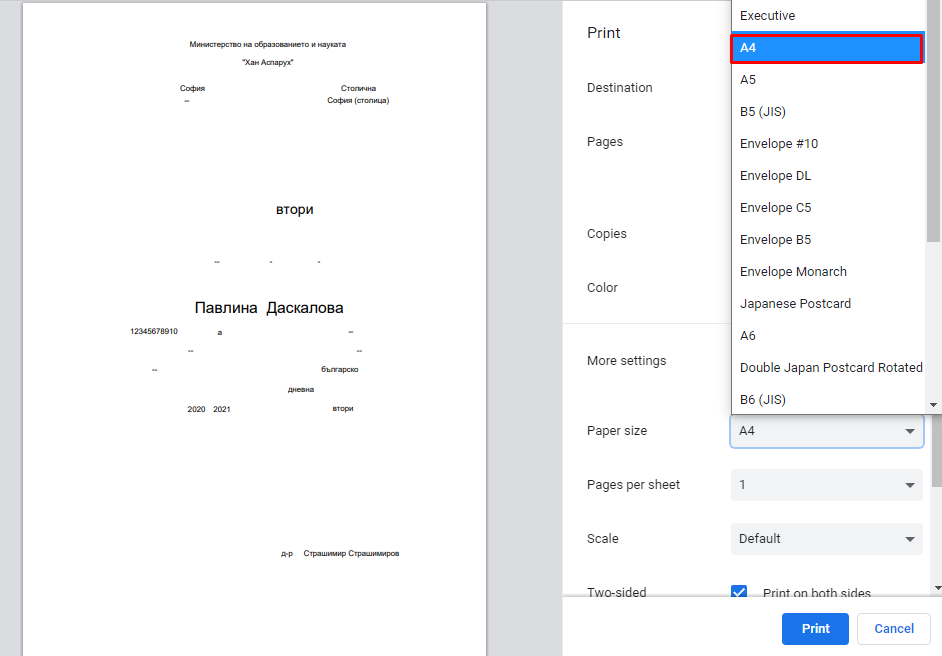The height and width of the screenshot is (656, 942).
Task: Toggle Print on both sides checkbox
Action: pos(740,593)
